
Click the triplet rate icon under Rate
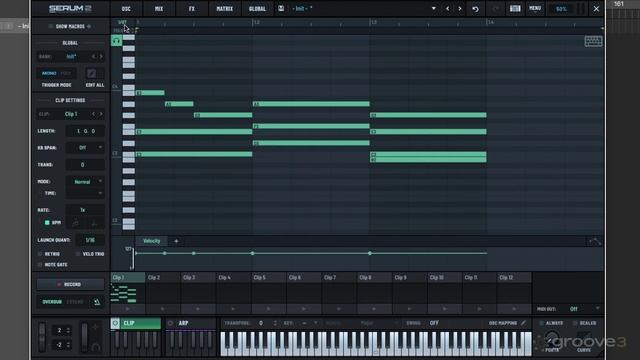click(x=76, y=223)
